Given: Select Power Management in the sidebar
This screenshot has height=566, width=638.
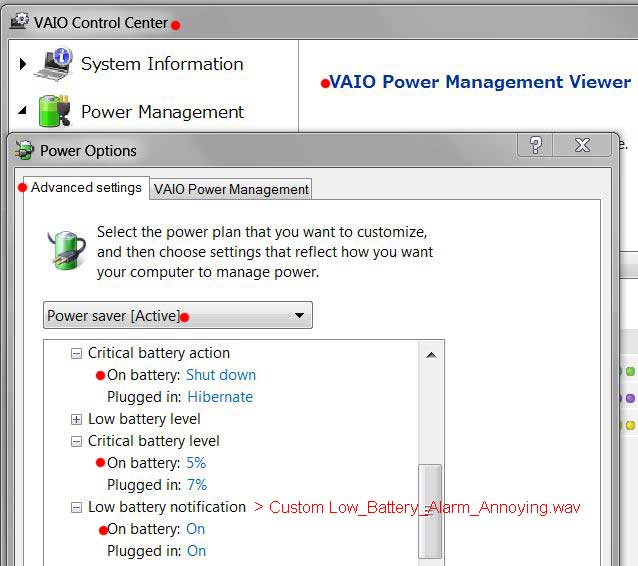Looking at the screenshot, I should 162,112.
